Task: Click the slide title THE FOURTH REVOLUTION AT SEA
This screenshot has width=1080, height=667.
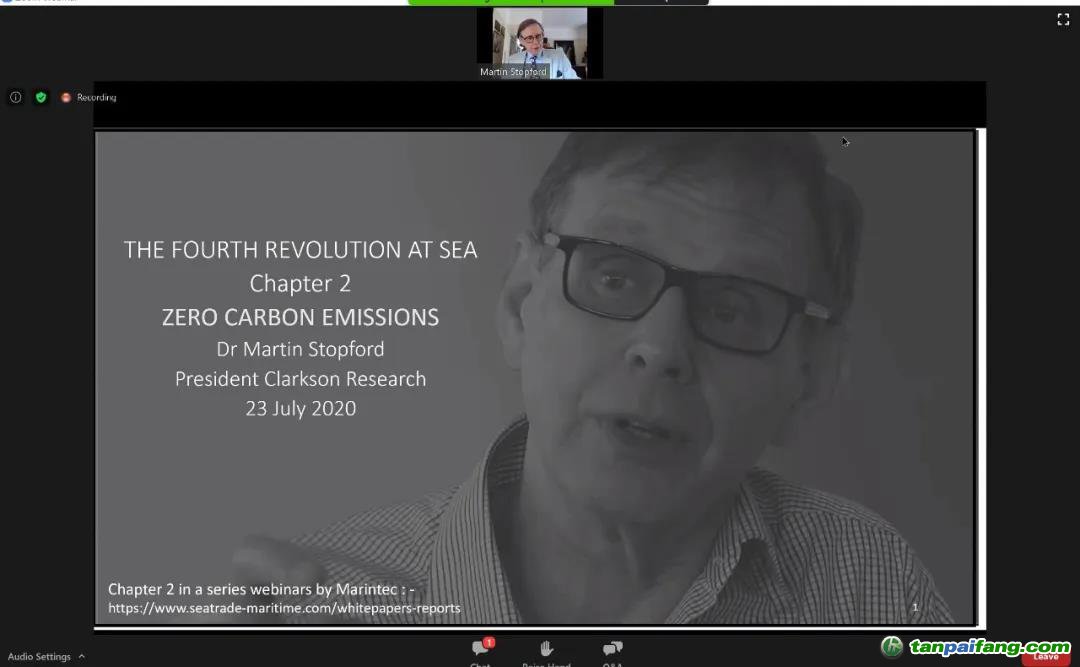Action: tap(300, 250)
